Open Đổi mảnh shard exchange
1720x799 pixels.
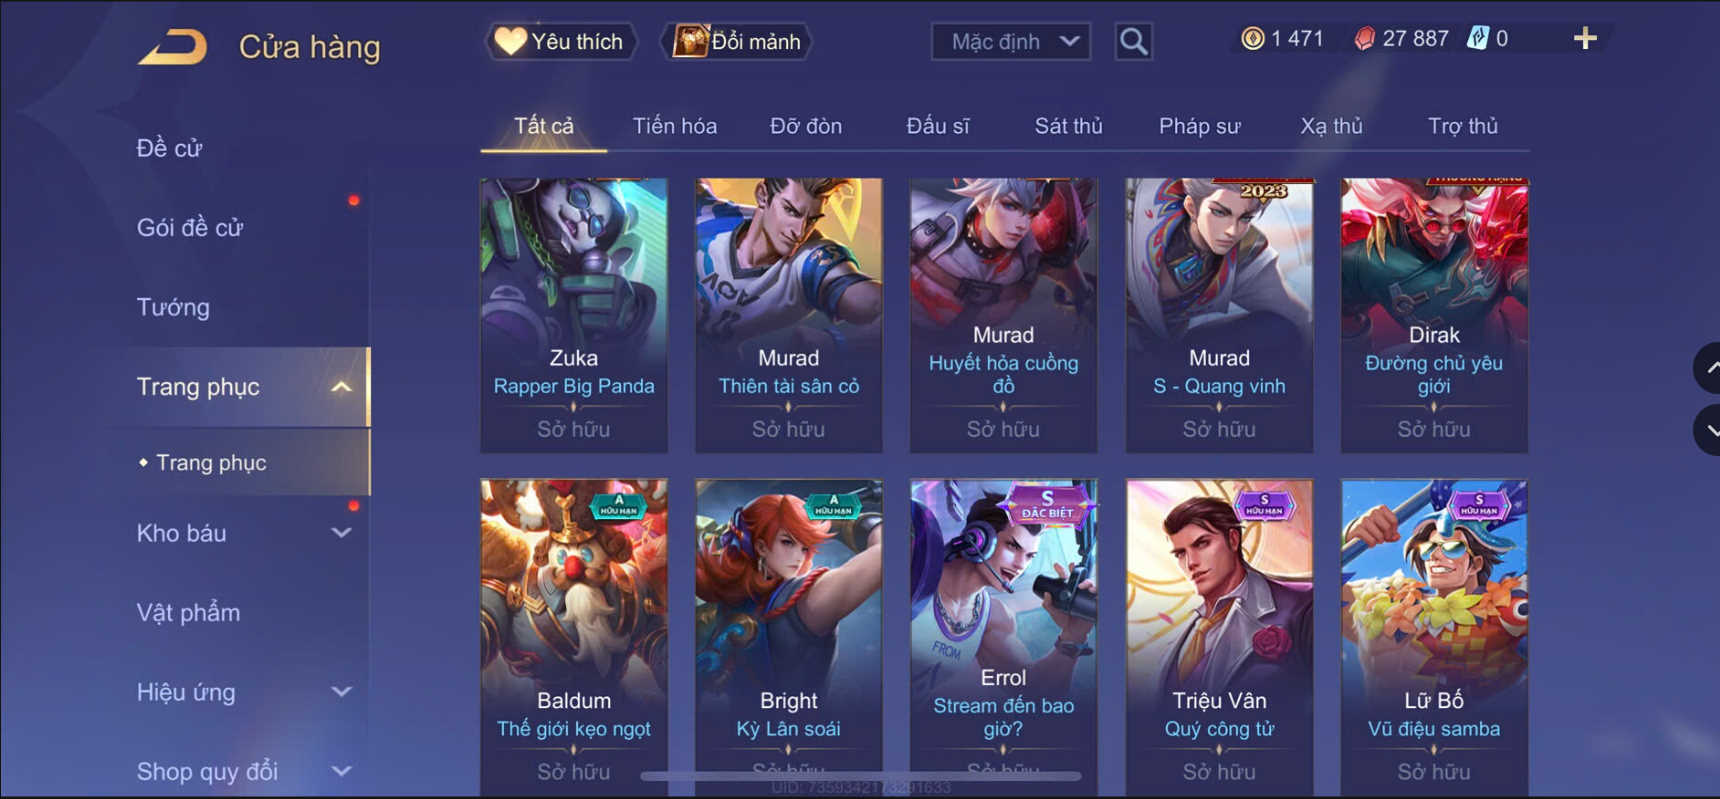pyautogui.click(x=736, y=41)
